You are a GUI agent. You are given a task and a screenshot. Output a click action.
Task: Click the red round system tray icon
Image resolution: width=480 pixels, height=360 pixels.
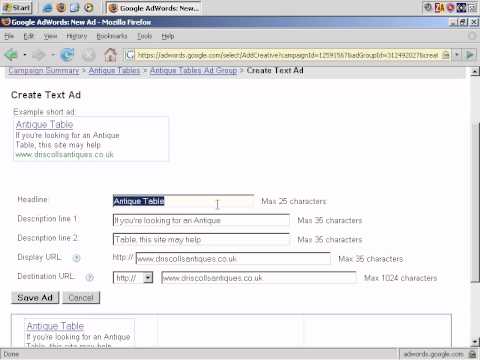click(x=450, y=7)
